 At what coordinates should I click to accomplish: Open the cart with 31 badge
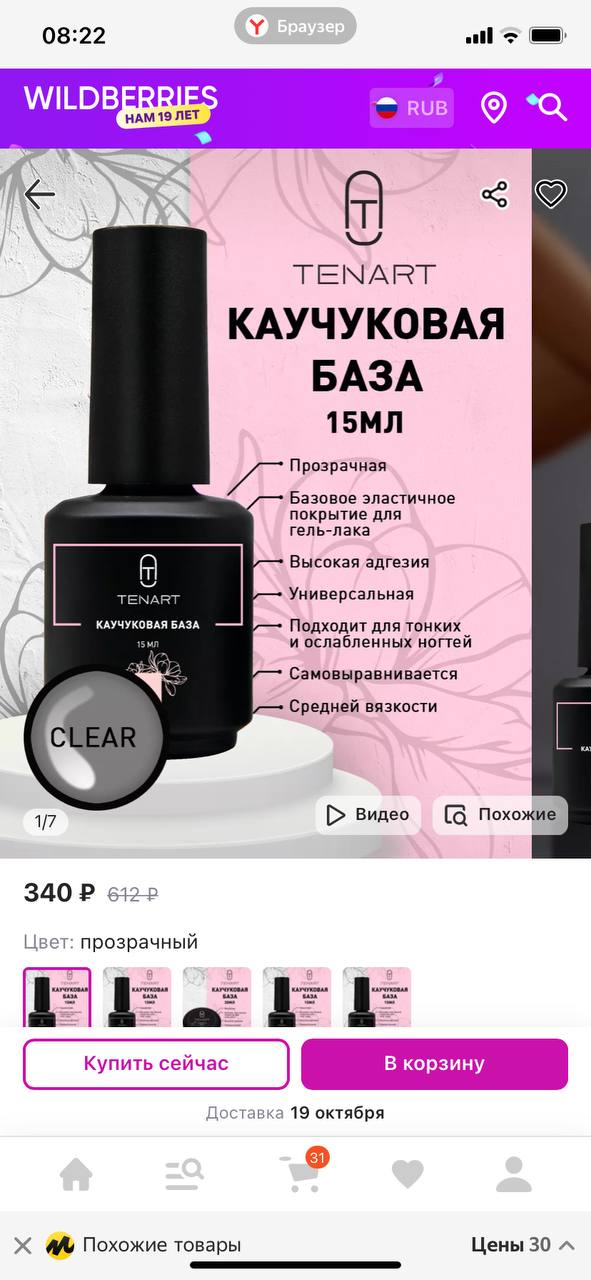[300, 1172]
